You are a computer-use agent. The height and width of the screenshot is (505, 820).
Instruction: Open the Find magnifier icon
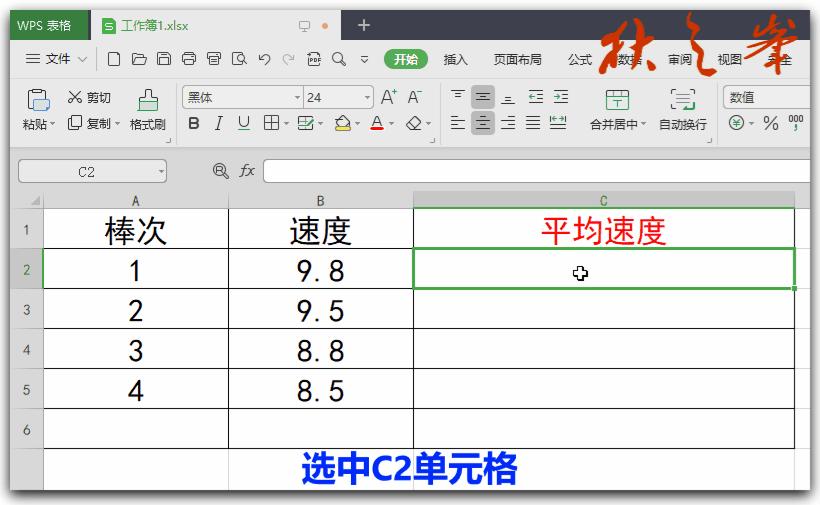click(x=339, y=59)
